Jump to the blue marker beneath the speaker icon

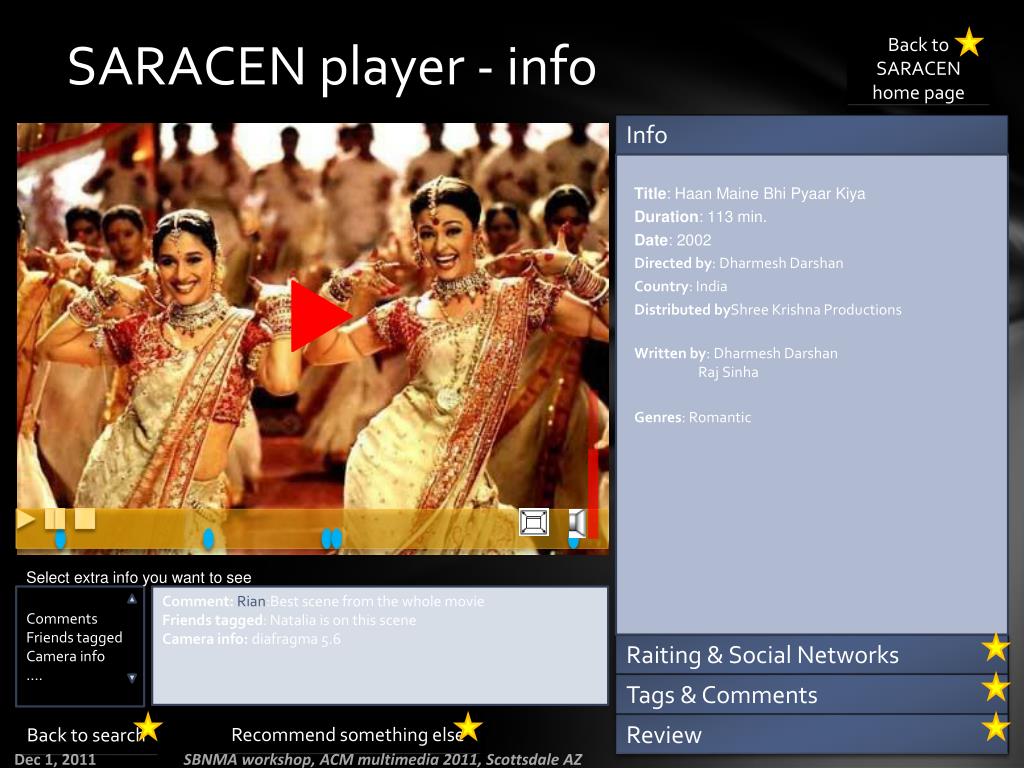point(573,541)
